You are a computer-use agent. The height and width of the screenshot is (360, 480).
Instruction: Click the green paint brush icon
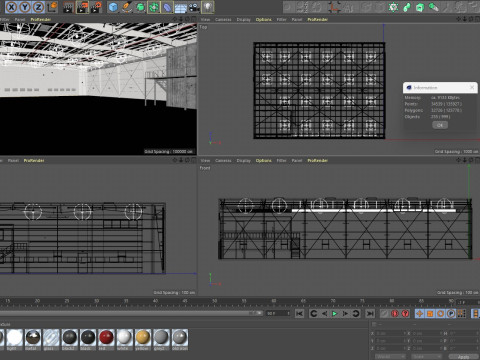[x=433, y=7]
